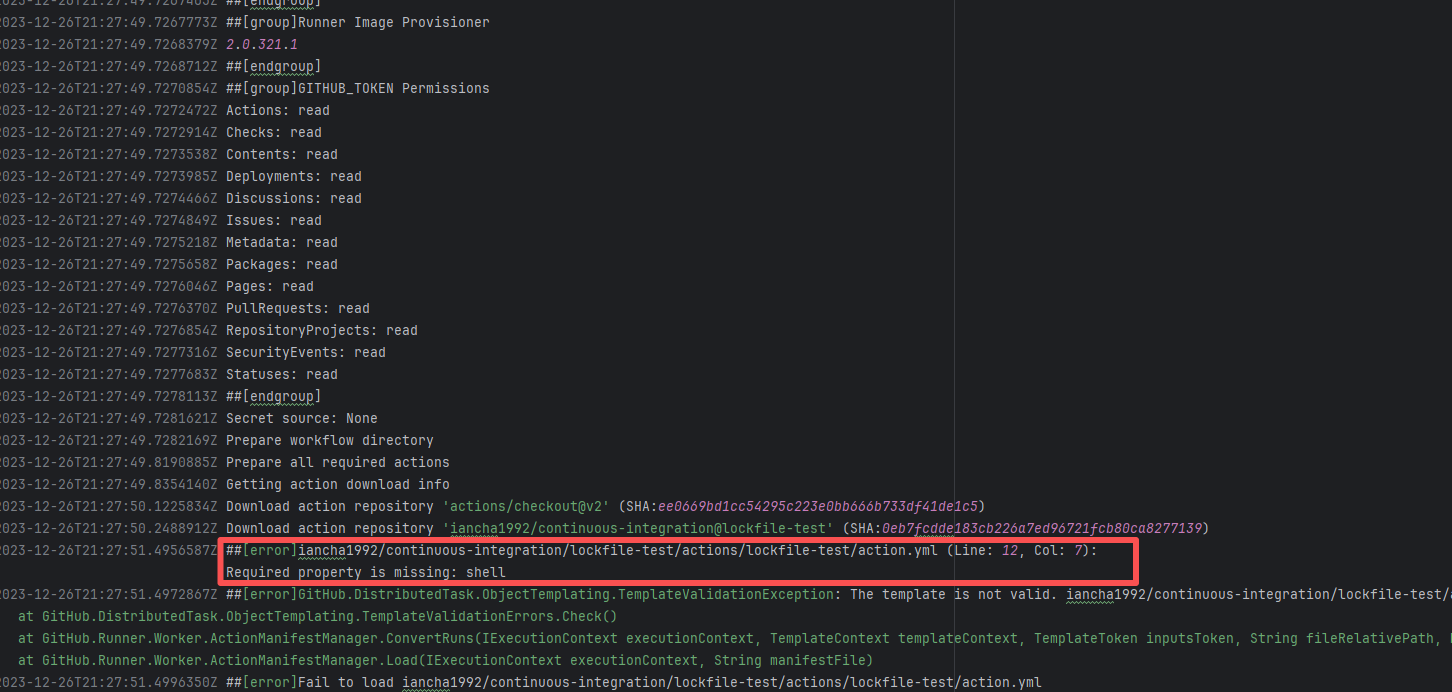Click the 'Contents: read' log entry
Image resolution: width=1452 pixels, height=692 pixels.
coord(281,154)
